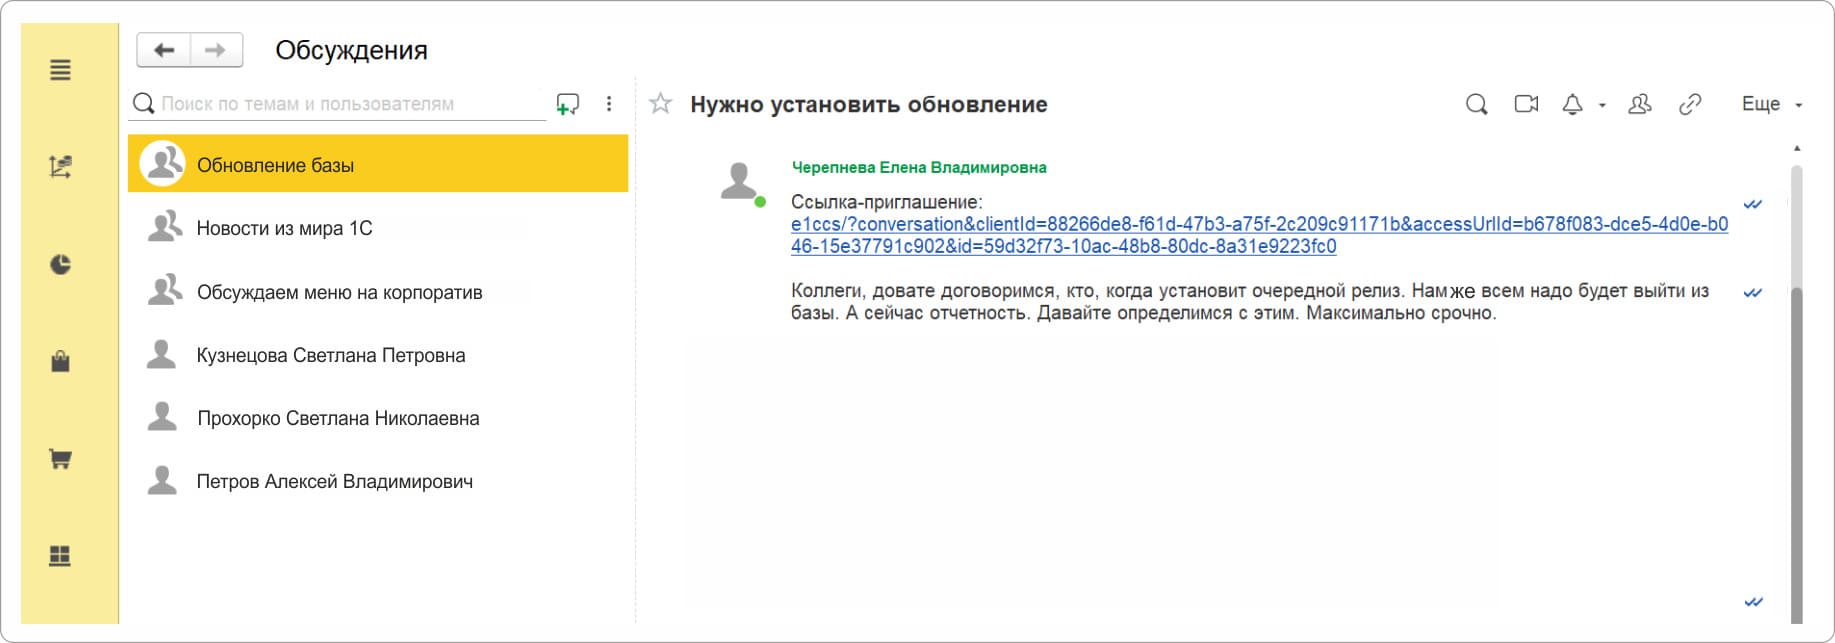
Task: Go forward with the right arrow button
Action: 216,50
